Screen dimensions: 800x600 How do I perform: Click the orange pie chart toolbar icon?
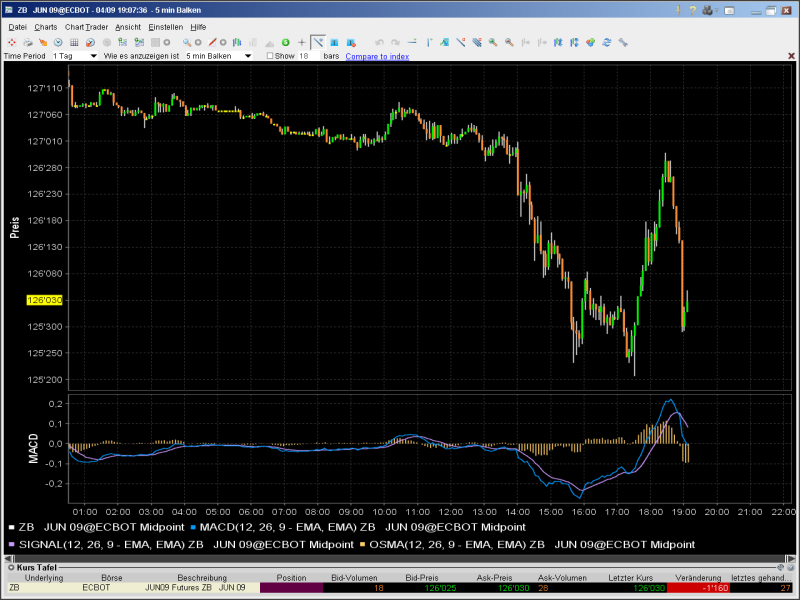90,42
